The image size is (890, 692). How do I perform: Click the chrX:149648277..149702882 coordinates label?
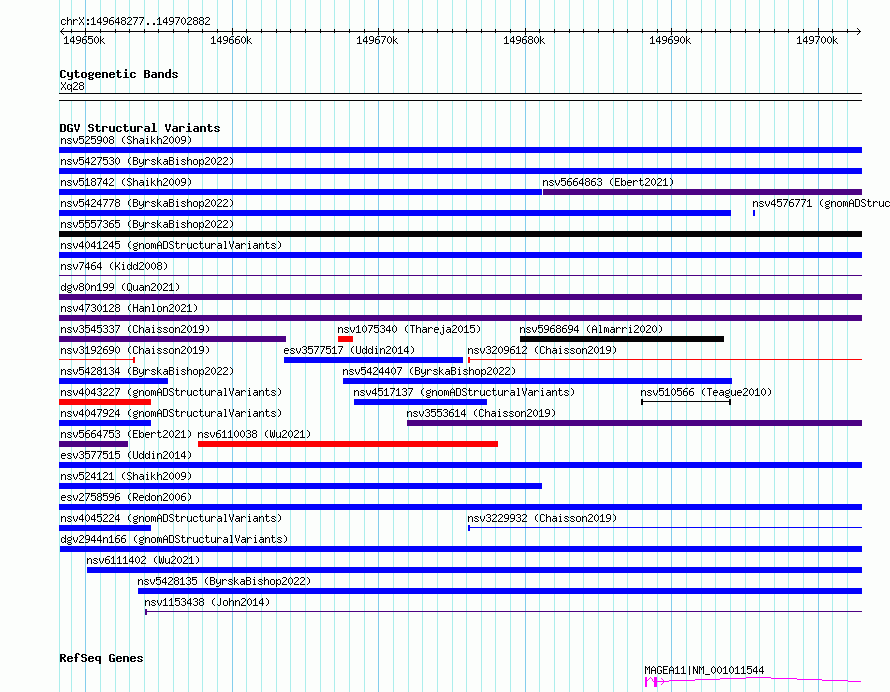point(135,21)
